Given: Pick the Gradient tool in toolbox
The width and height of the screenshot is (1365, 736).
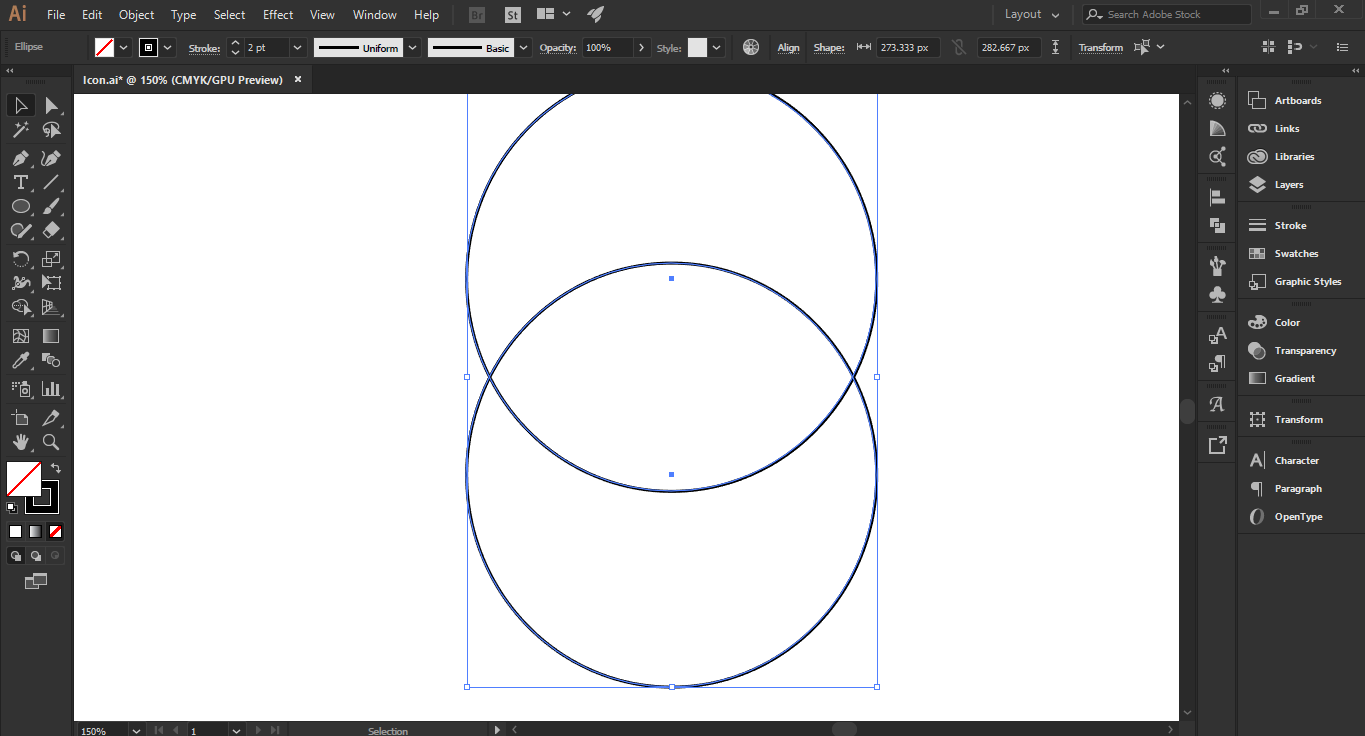Looking at the screenshot, I should coord(51,336).
